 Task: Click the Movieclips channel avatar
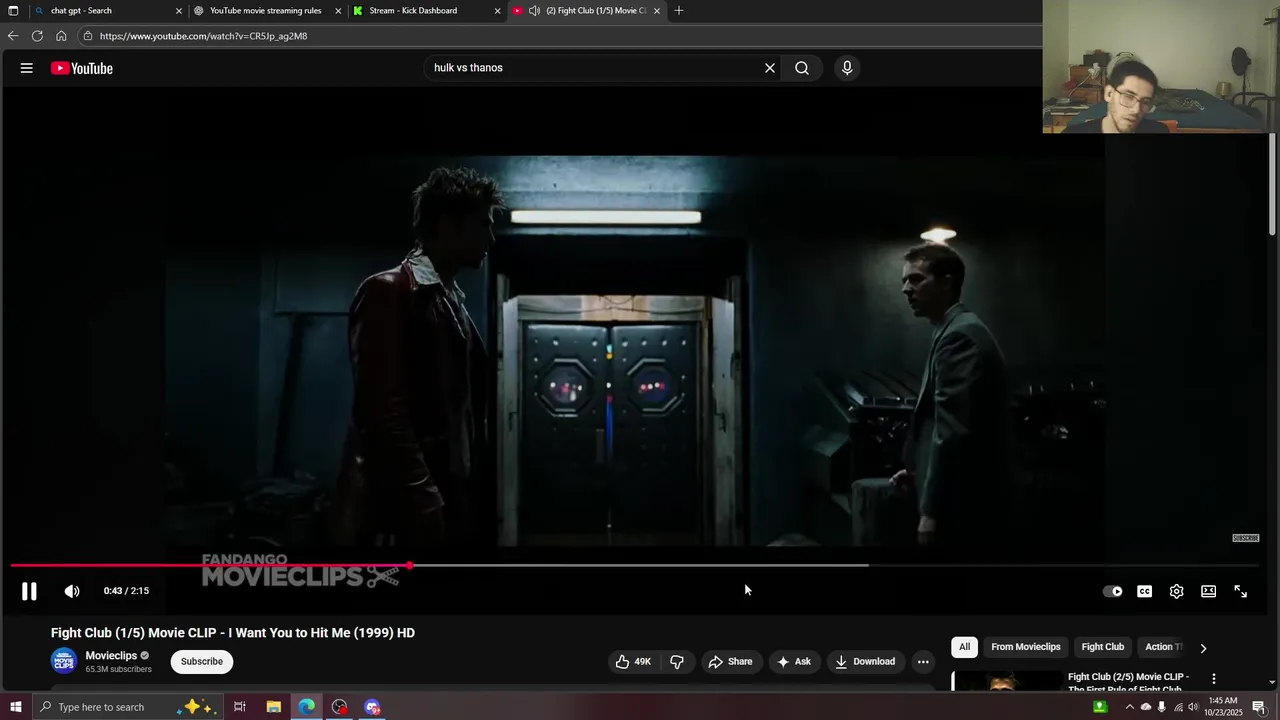pyautogui.click(x=64, y=661)
